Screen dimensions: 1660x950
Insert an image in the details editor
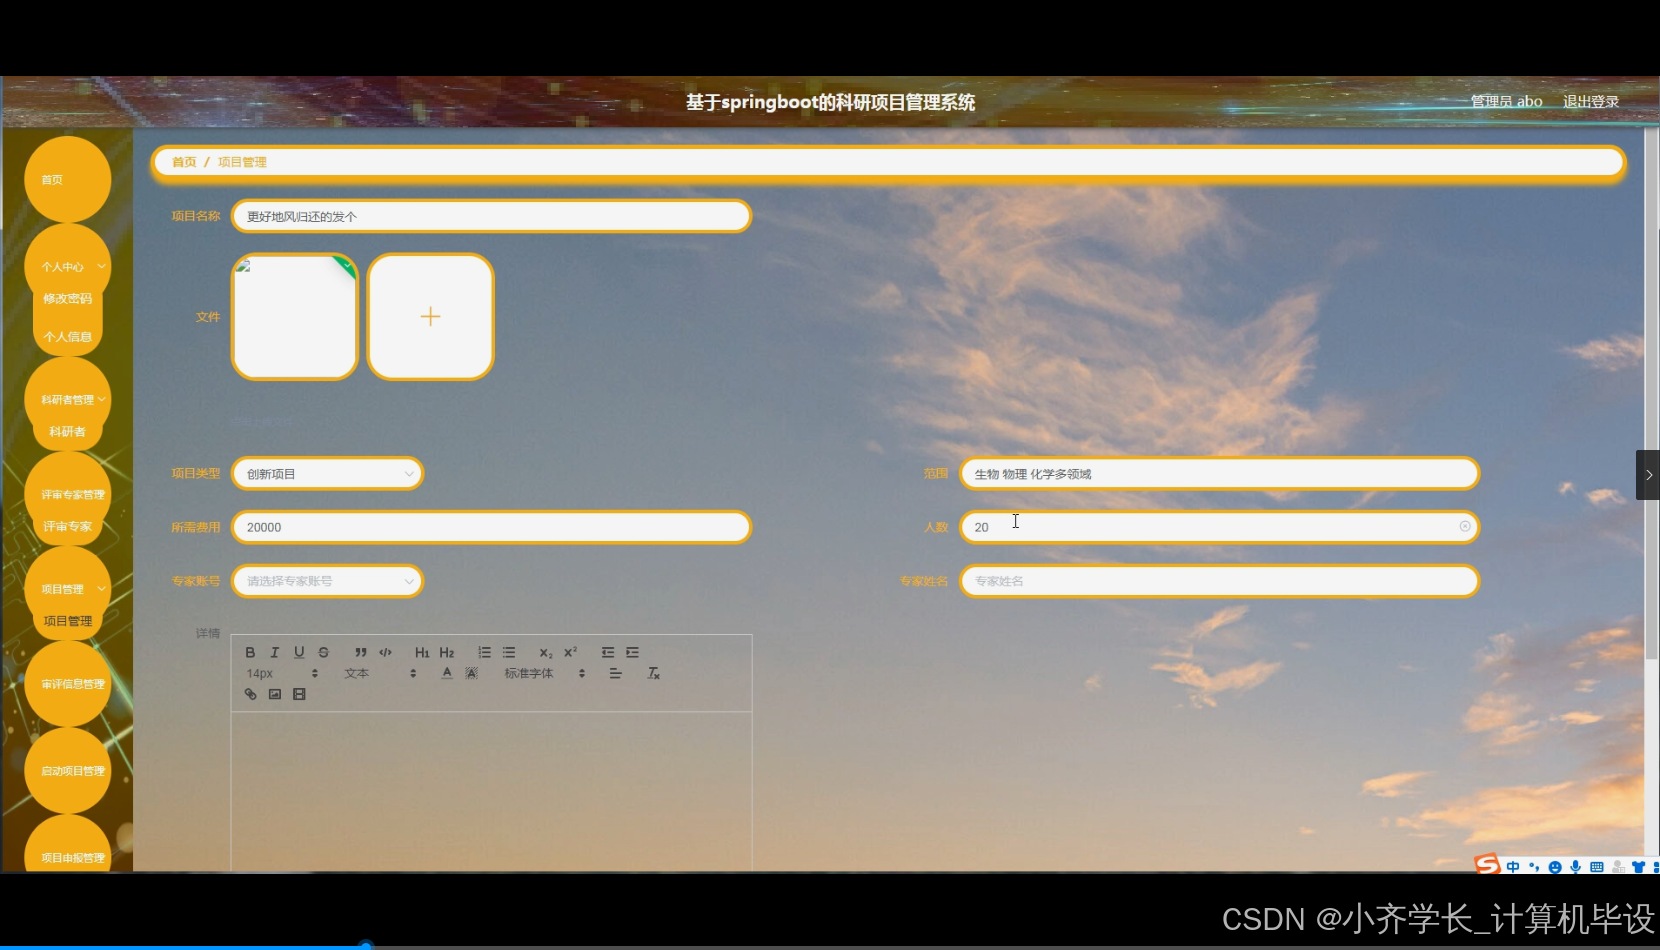[275, 694]
